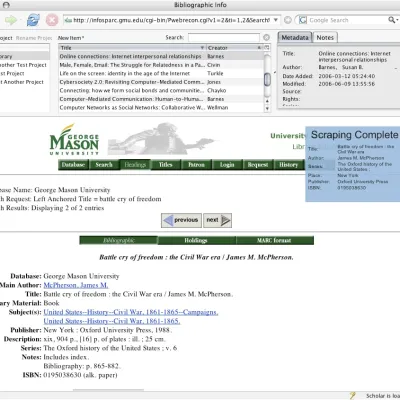Open the Google search engine icon menu
The height and width of the screenshot is (400, 400).
point(302,20)
